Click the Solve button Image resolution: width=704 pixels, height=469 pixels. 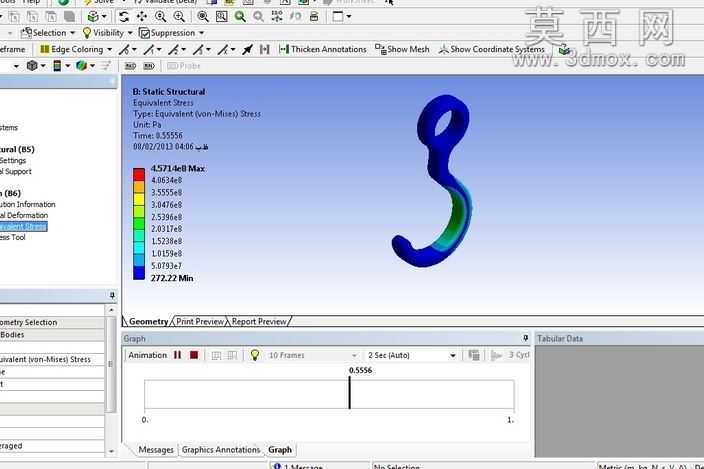(100, 2)
